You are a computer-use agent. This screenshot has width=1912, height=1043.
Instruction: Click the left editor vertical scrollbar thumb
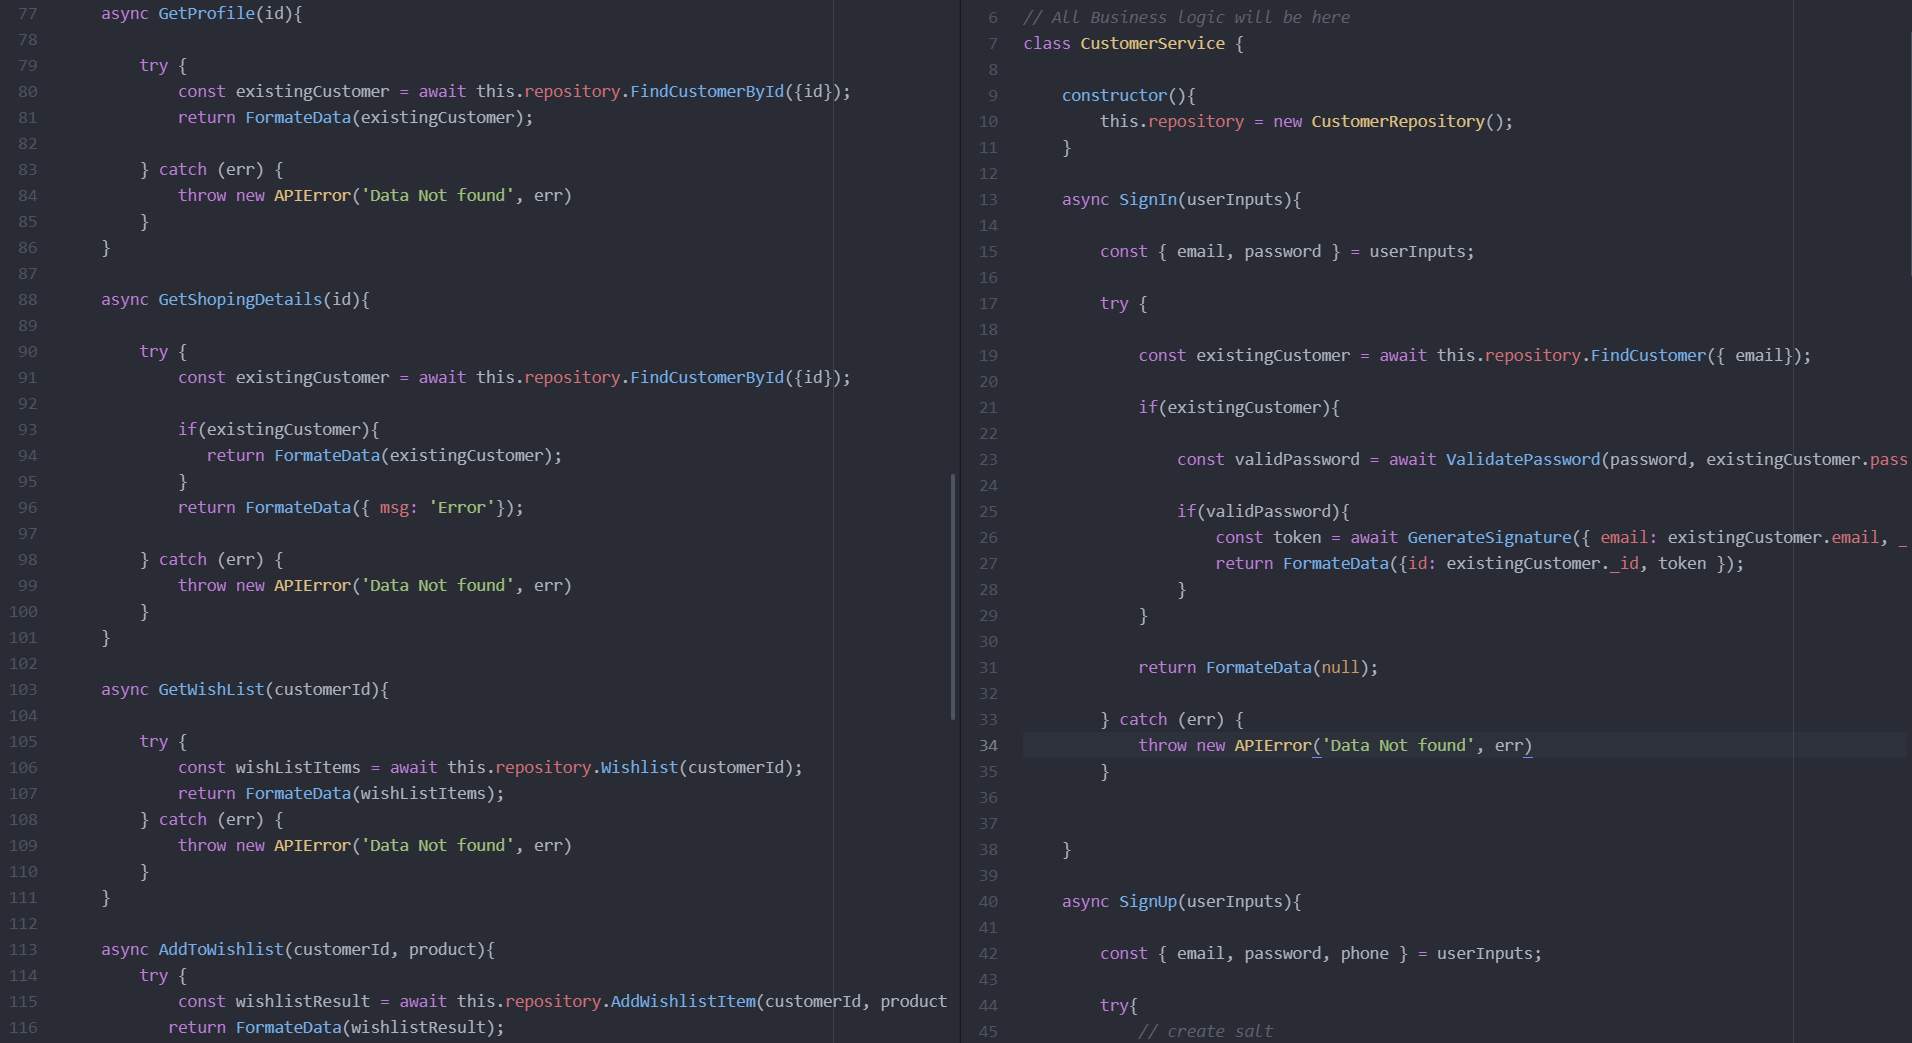(x=952, y=597)
